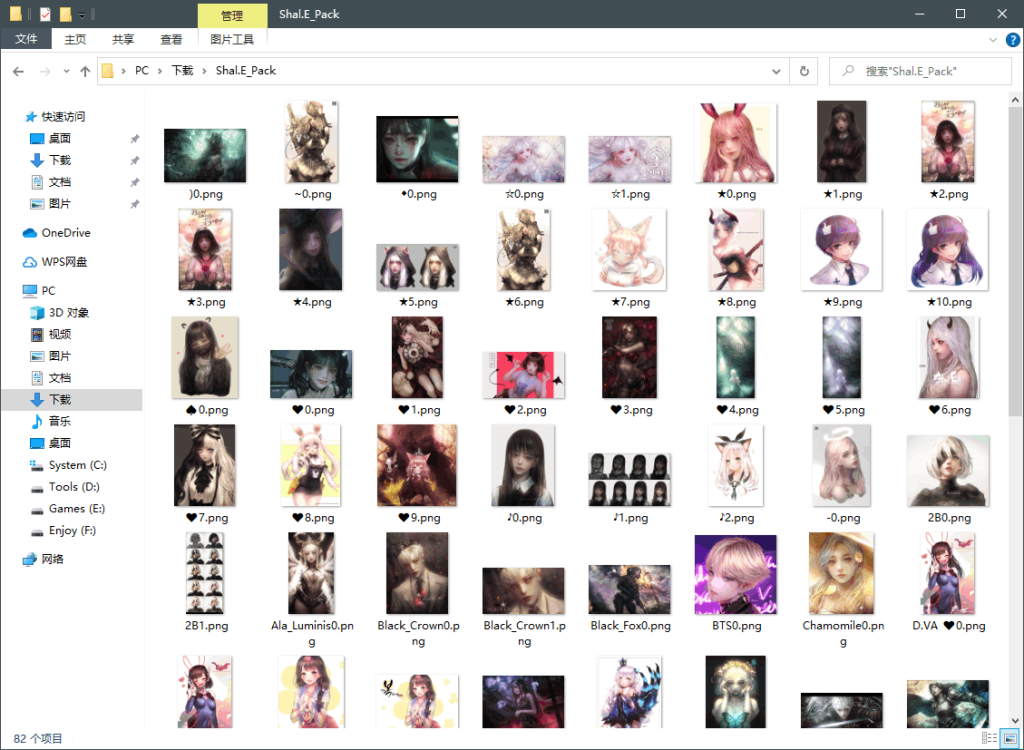
Task: Open the 文件 menu
Action: pyautogui.click(x=26, y=39)
